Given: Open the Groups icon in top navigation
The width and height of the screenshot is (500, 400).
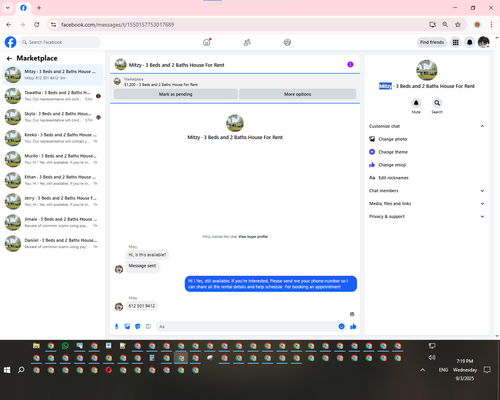Looking at the screenshot, I should pyautogui.click(x=287, y=42).
